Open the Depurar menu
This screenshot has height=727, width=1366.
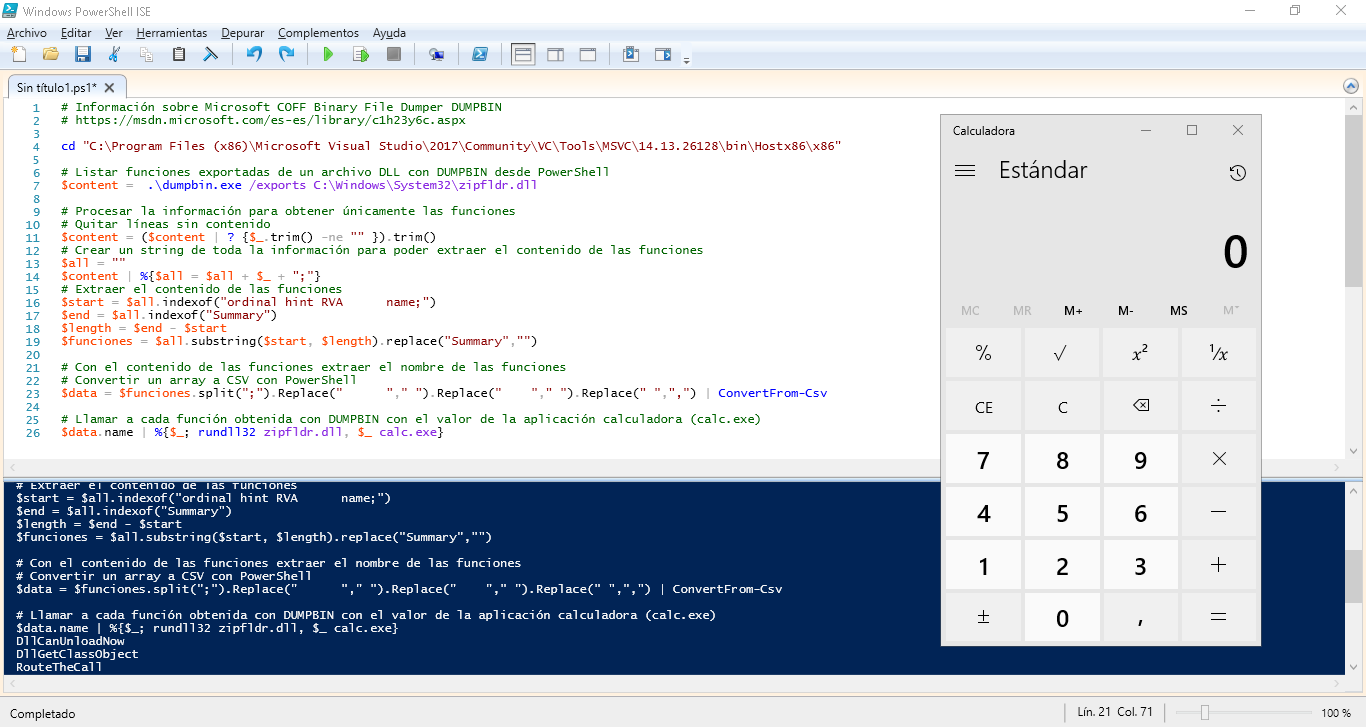[242, 32]
